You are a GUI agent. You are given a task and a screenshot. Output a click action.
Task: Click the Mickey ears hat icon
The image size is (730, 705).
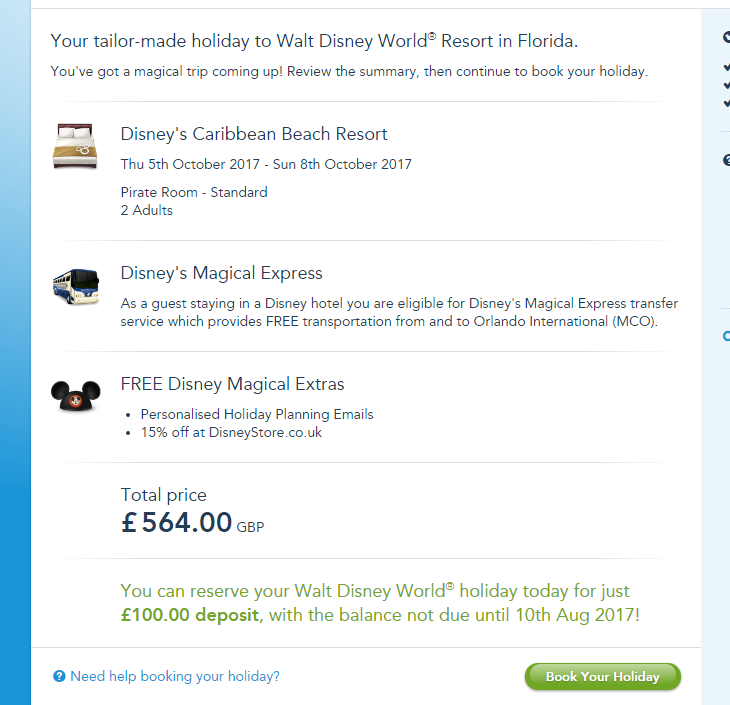[76, 396]
